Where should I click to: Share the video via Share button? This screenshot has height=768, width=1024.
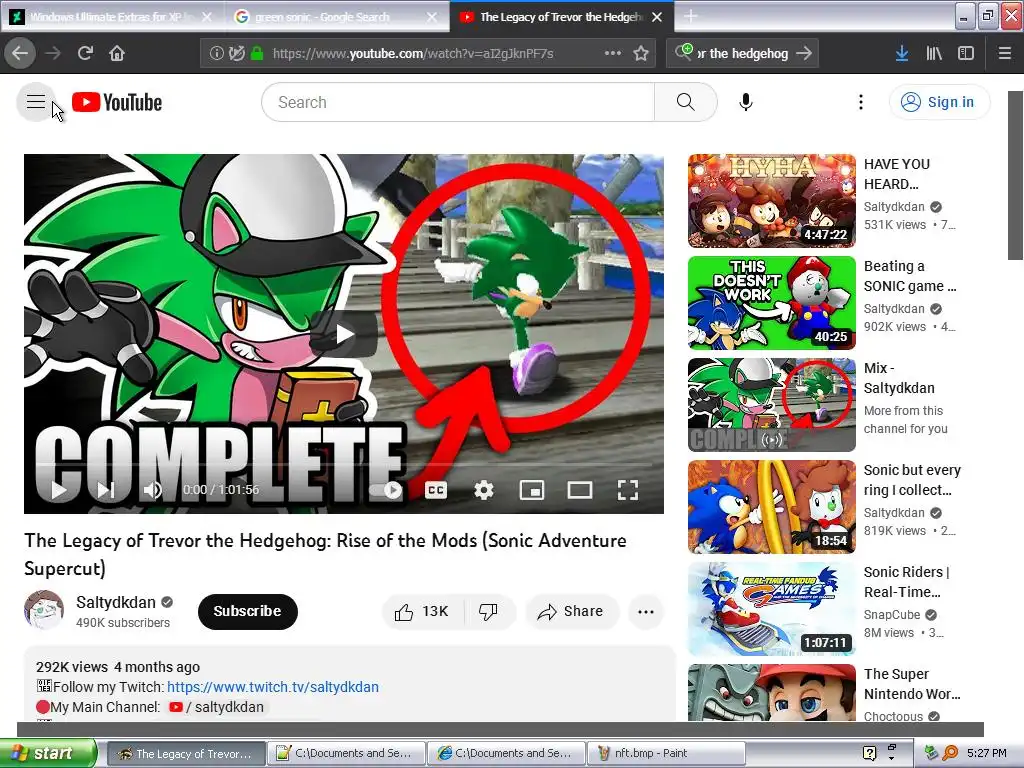click(x=571, y=611)
